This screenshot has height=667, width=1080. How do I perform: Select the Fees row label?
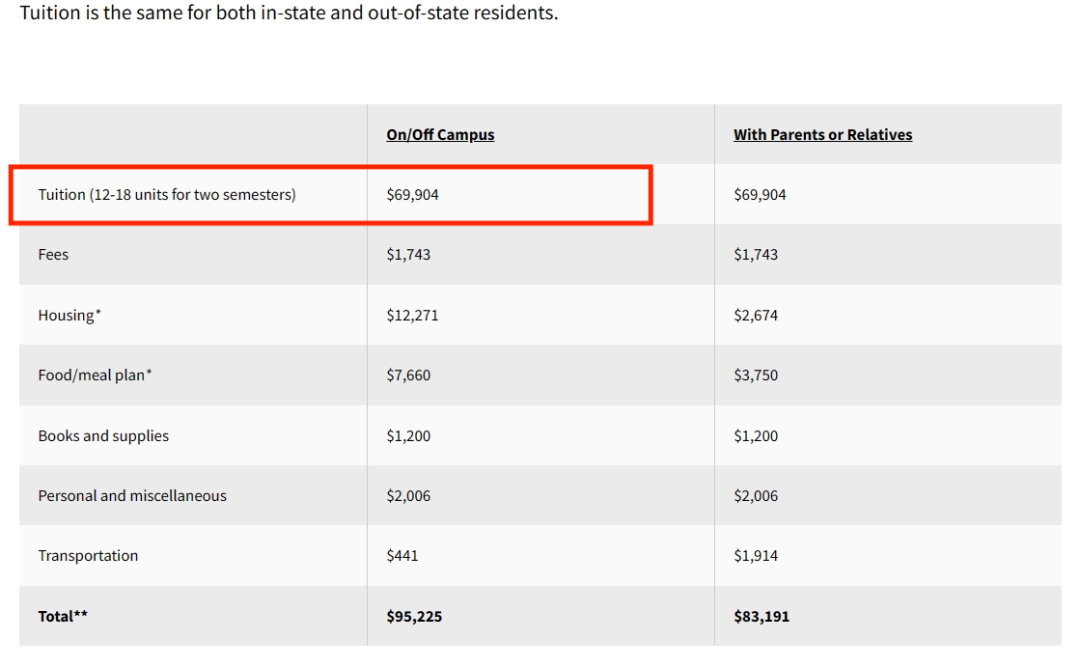(x=53, y=254)
